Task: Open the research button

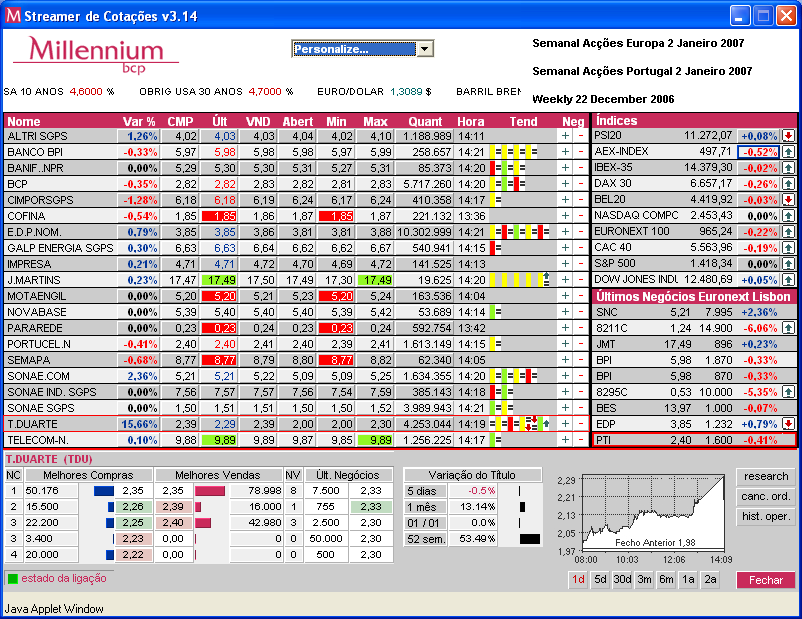Action: click(766, 477)
